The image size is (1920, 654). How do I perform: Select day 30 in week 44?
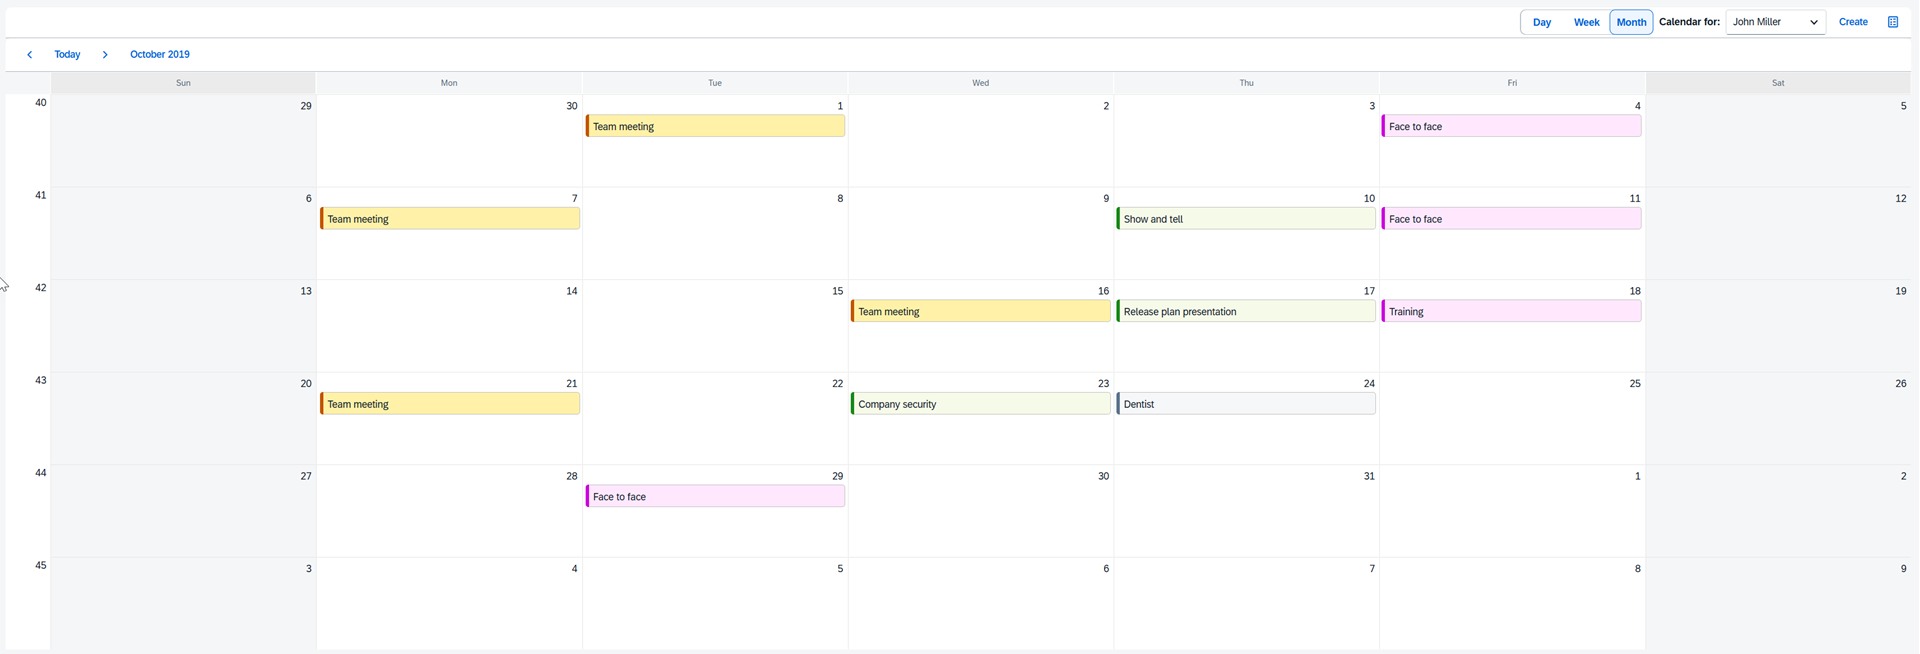tap(981, 511)
